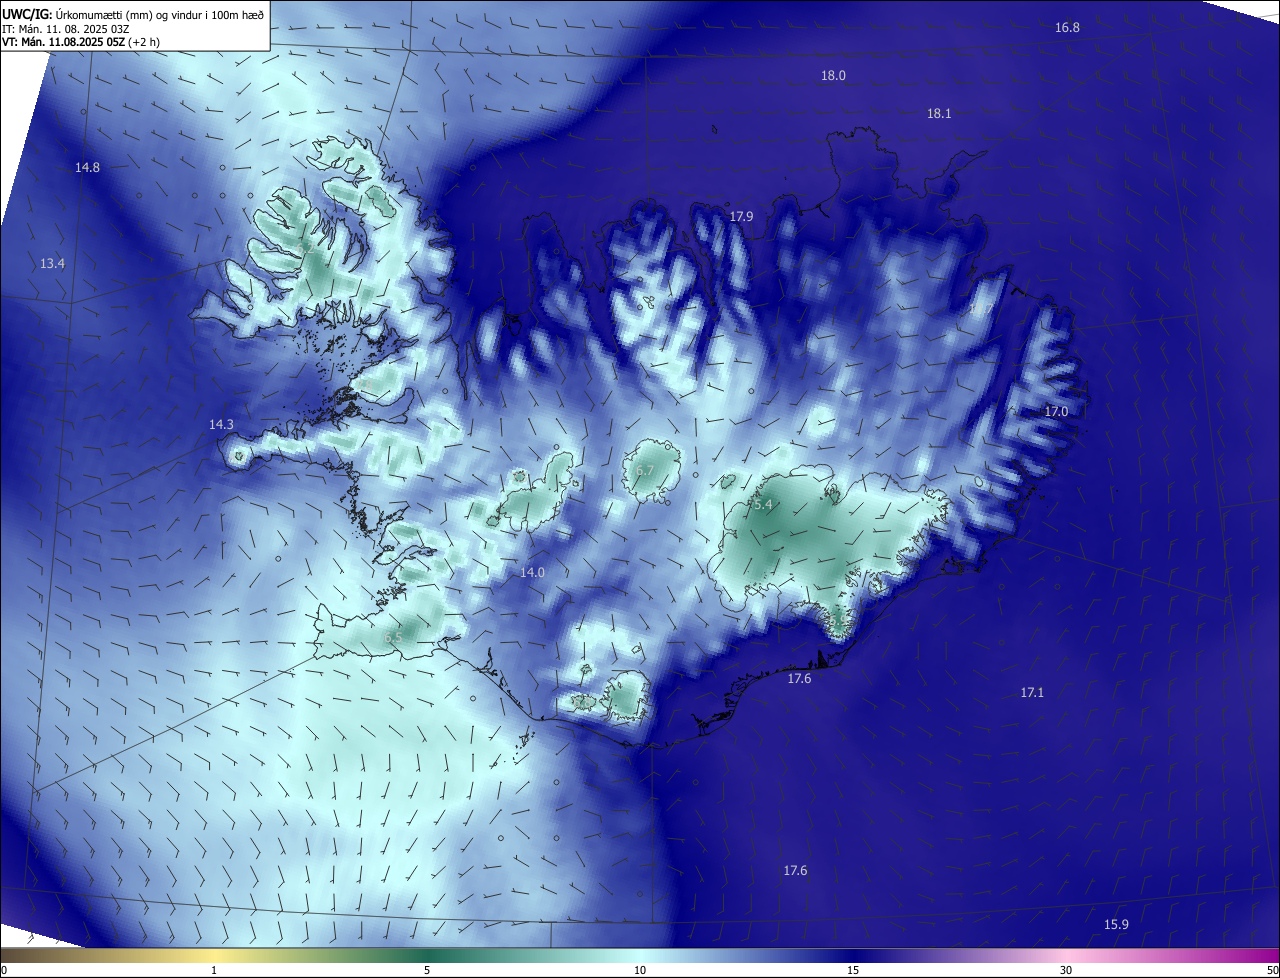Click the 15.9 value on the map
This screenshot has width=1280, height=978.
click(1116, 925)
